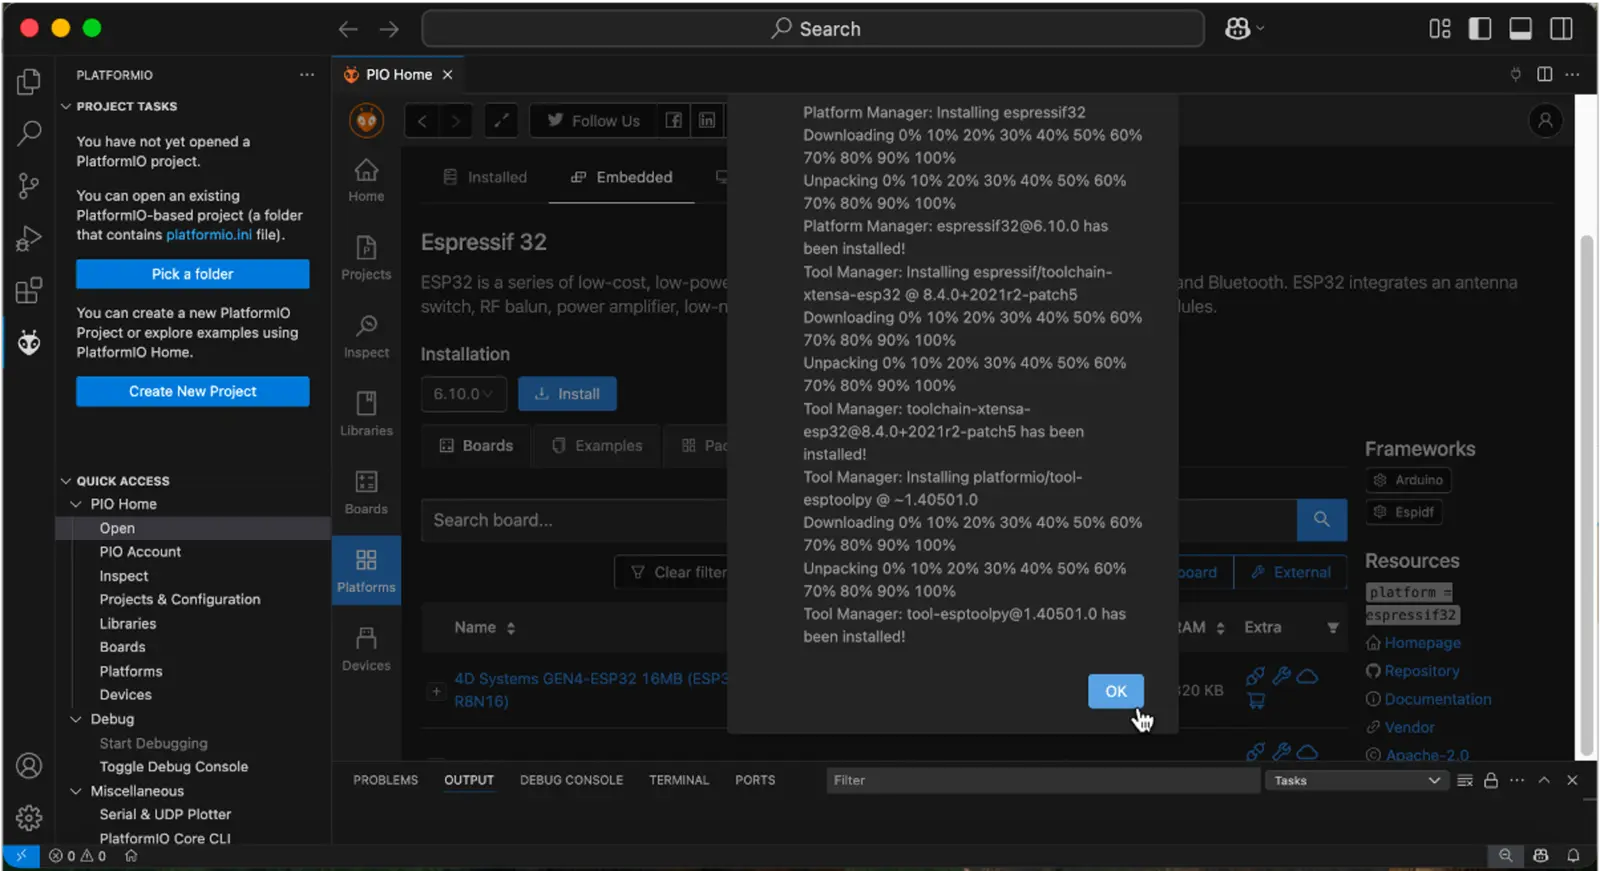
Task: Toggle the bottom panel layout icon
Action: coord(1520,29)
